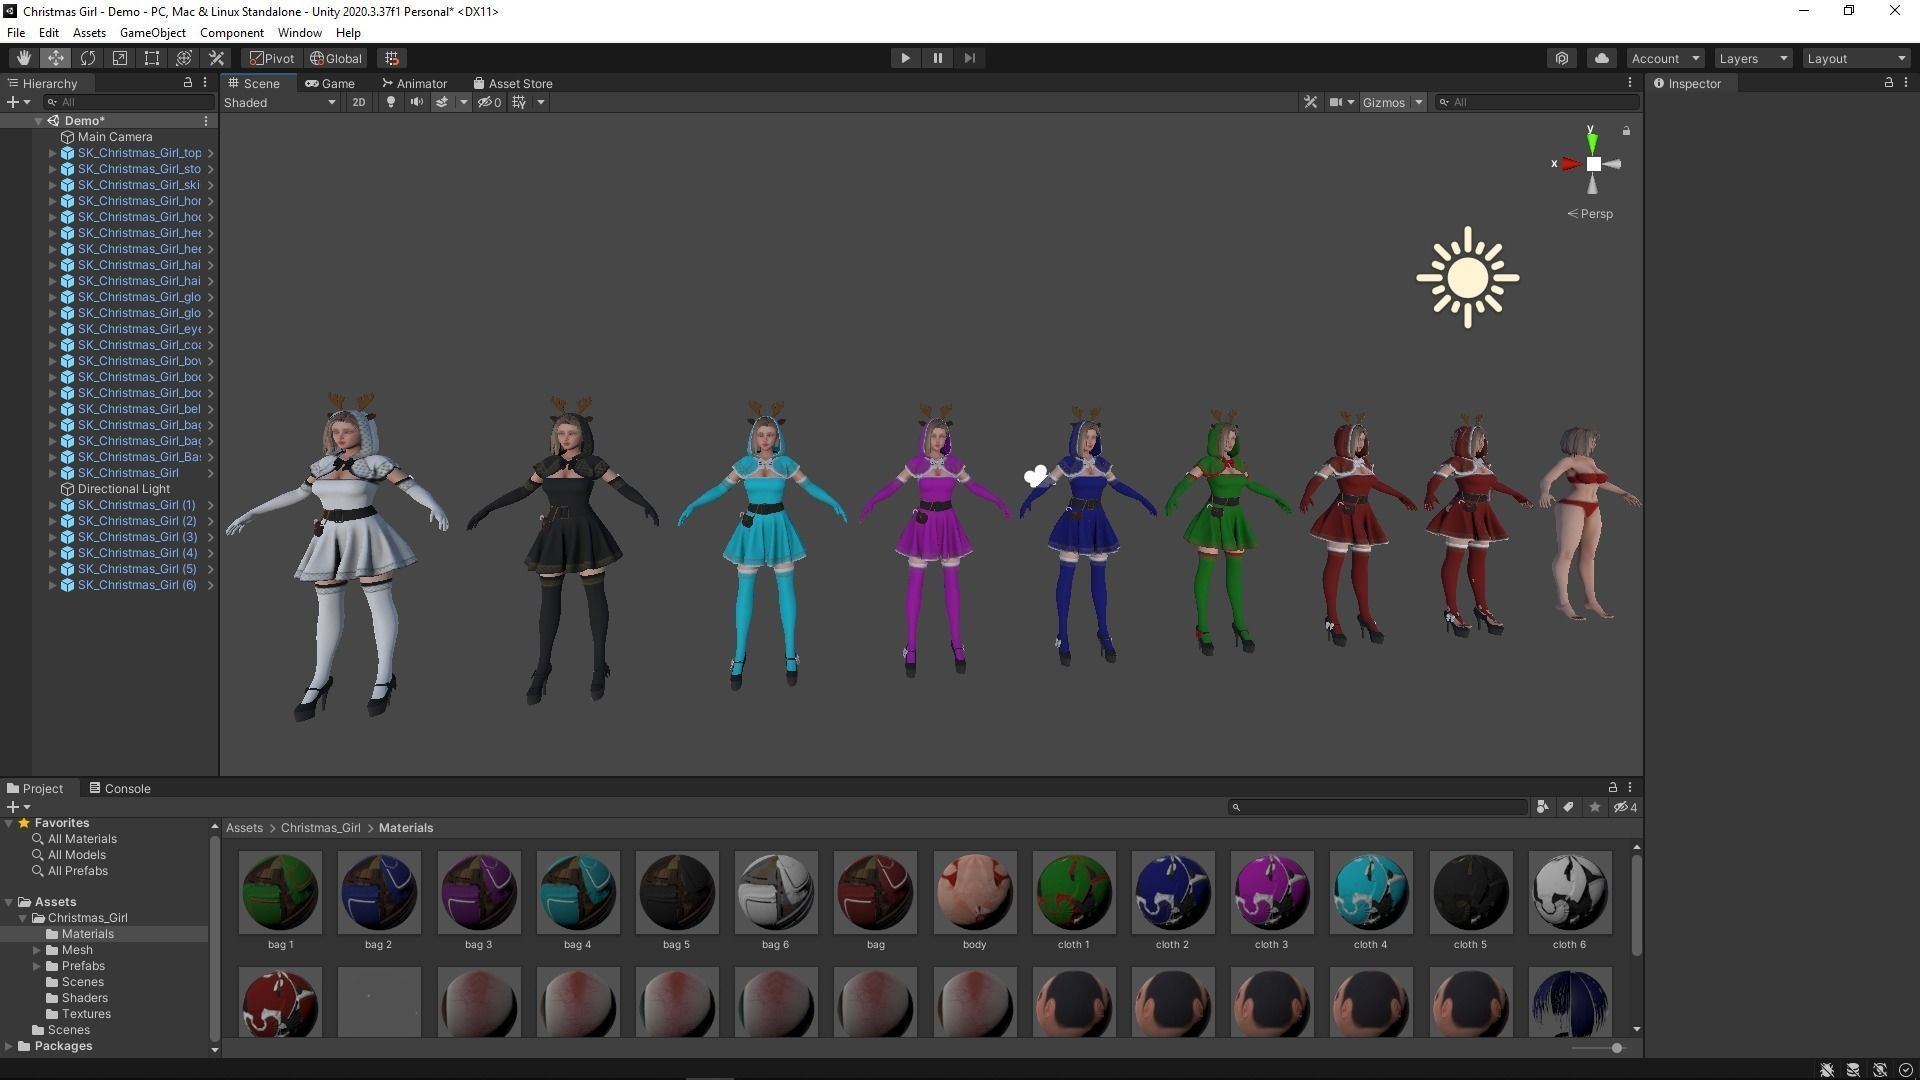Click the Pause button
Viewport: 1920px width, 1080px height.
[x=937, y=58]
